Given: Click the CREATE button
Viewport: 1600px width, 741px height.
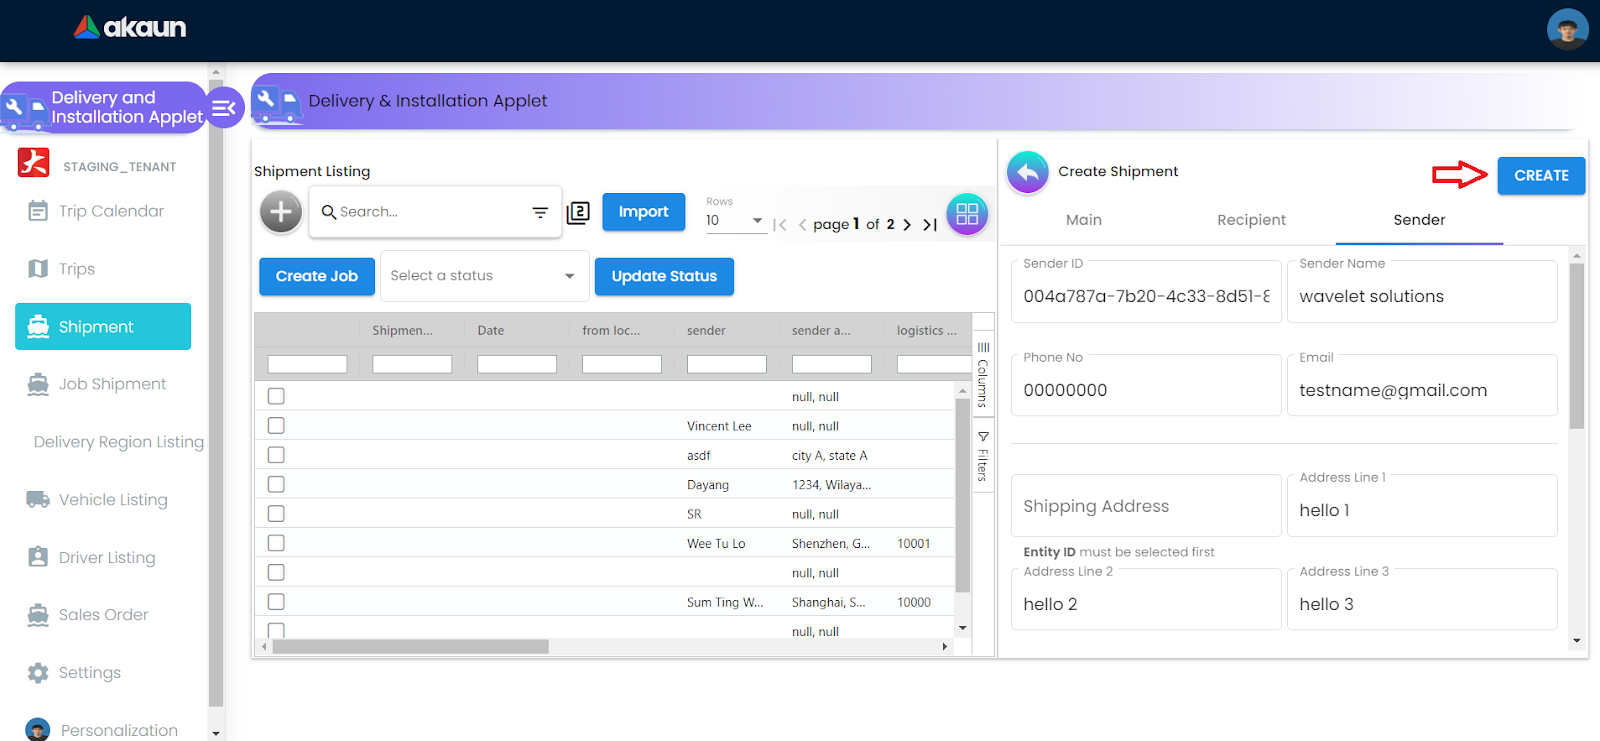Looking at the screenshot, I should tap(1541, 176).
